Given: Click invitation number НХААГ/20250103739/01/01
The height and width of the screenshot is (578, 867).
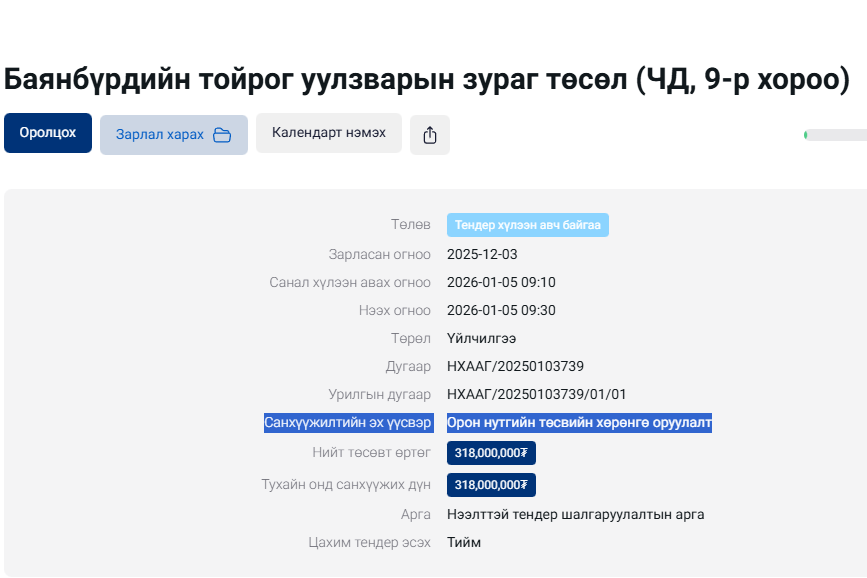Looking at the screenshot, I should (x=536, y=394).
